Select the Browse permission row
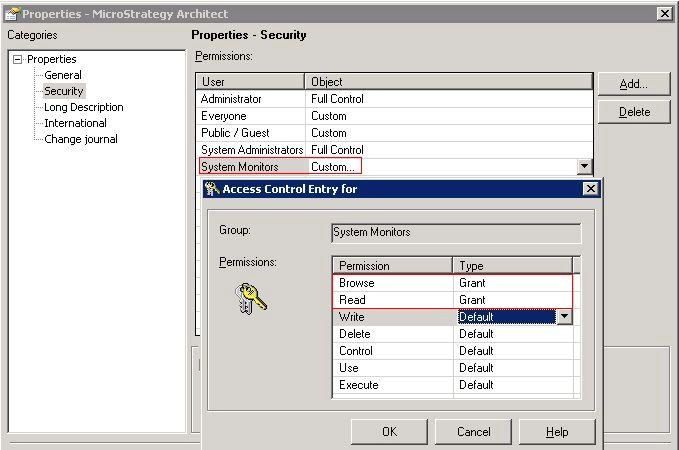This screenshot has height=450, width=679. tap(453, 283)
